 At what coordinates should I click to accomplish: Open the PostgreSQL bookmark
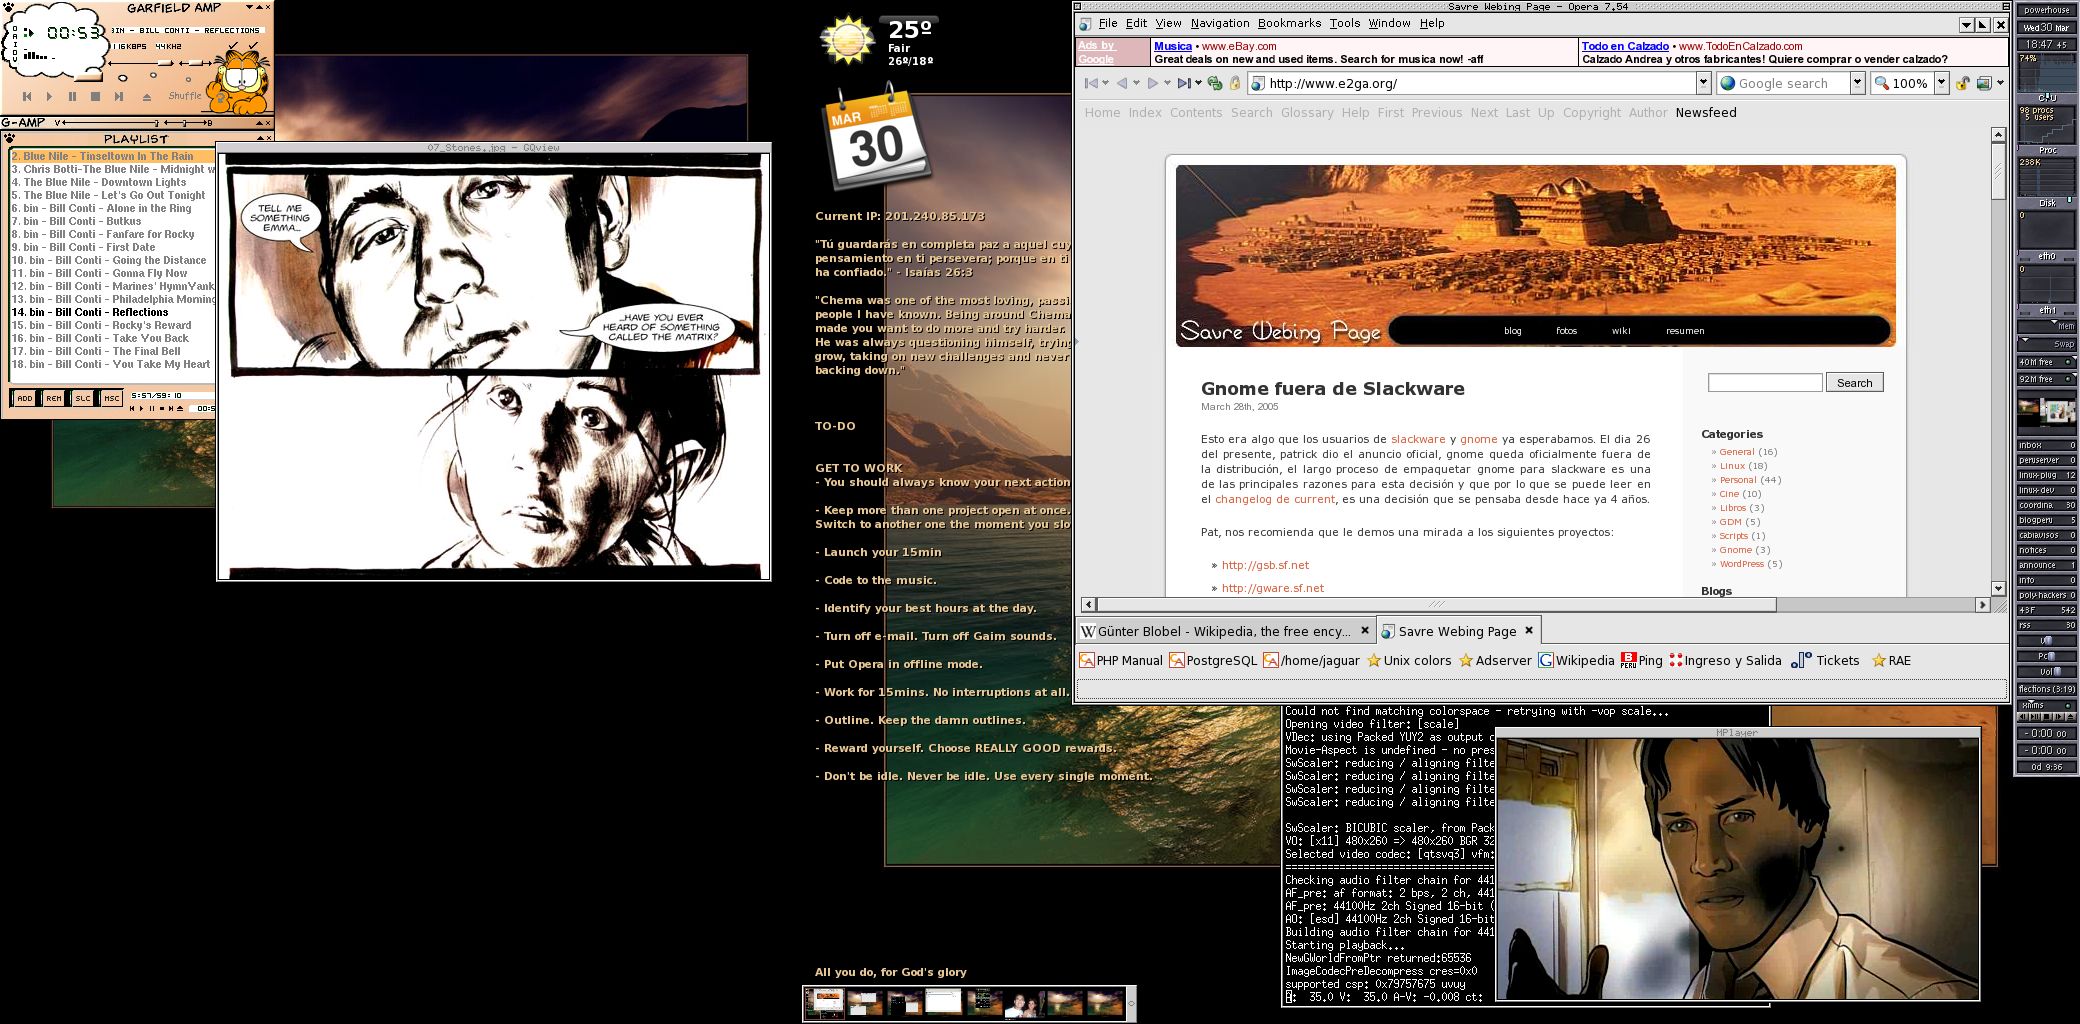click(1213, 661)
